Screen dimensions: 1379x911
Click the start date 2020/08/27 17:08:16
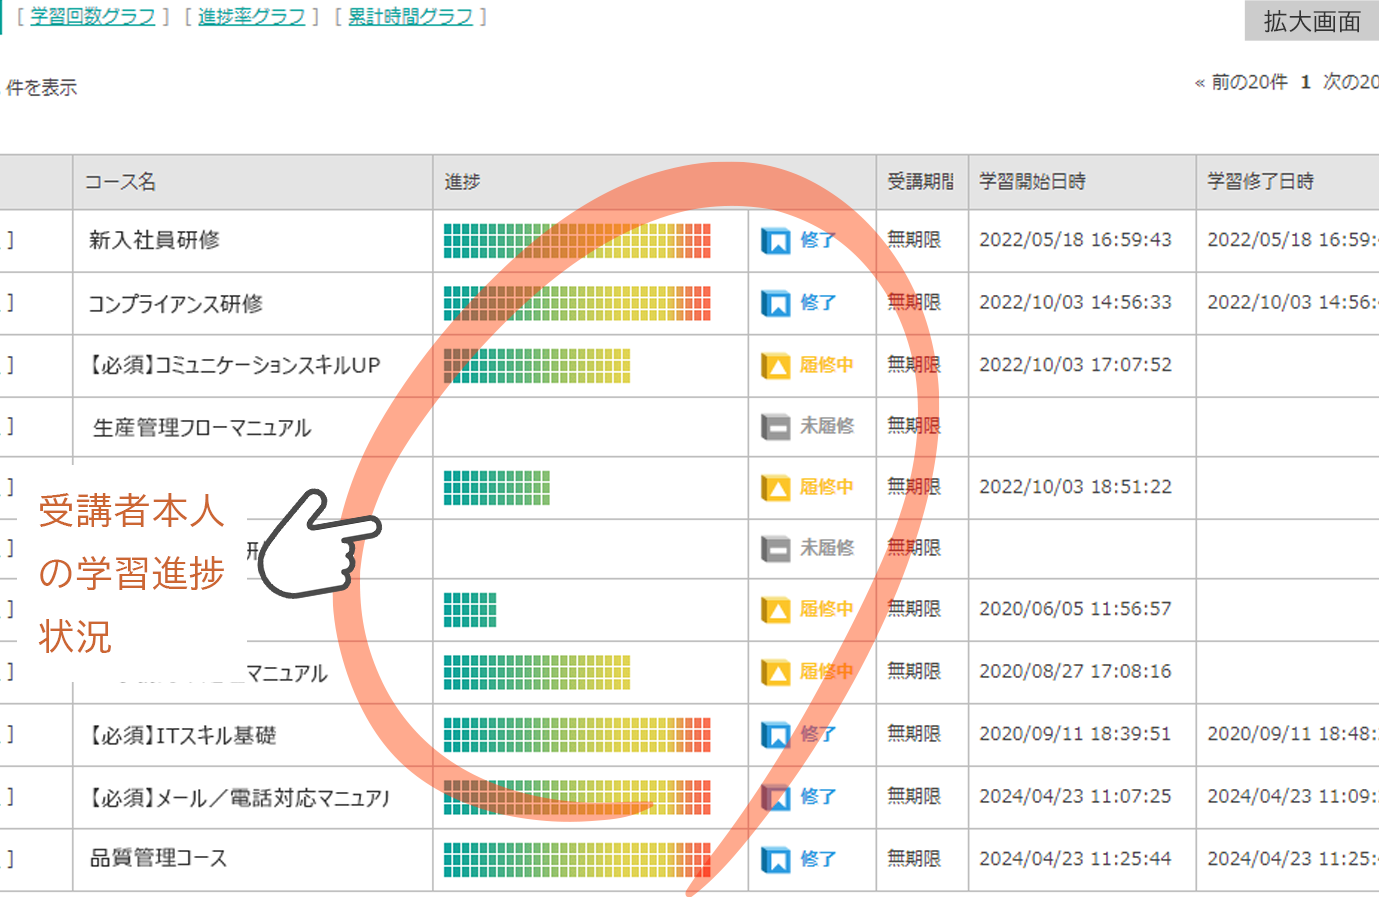(1075, 671)
